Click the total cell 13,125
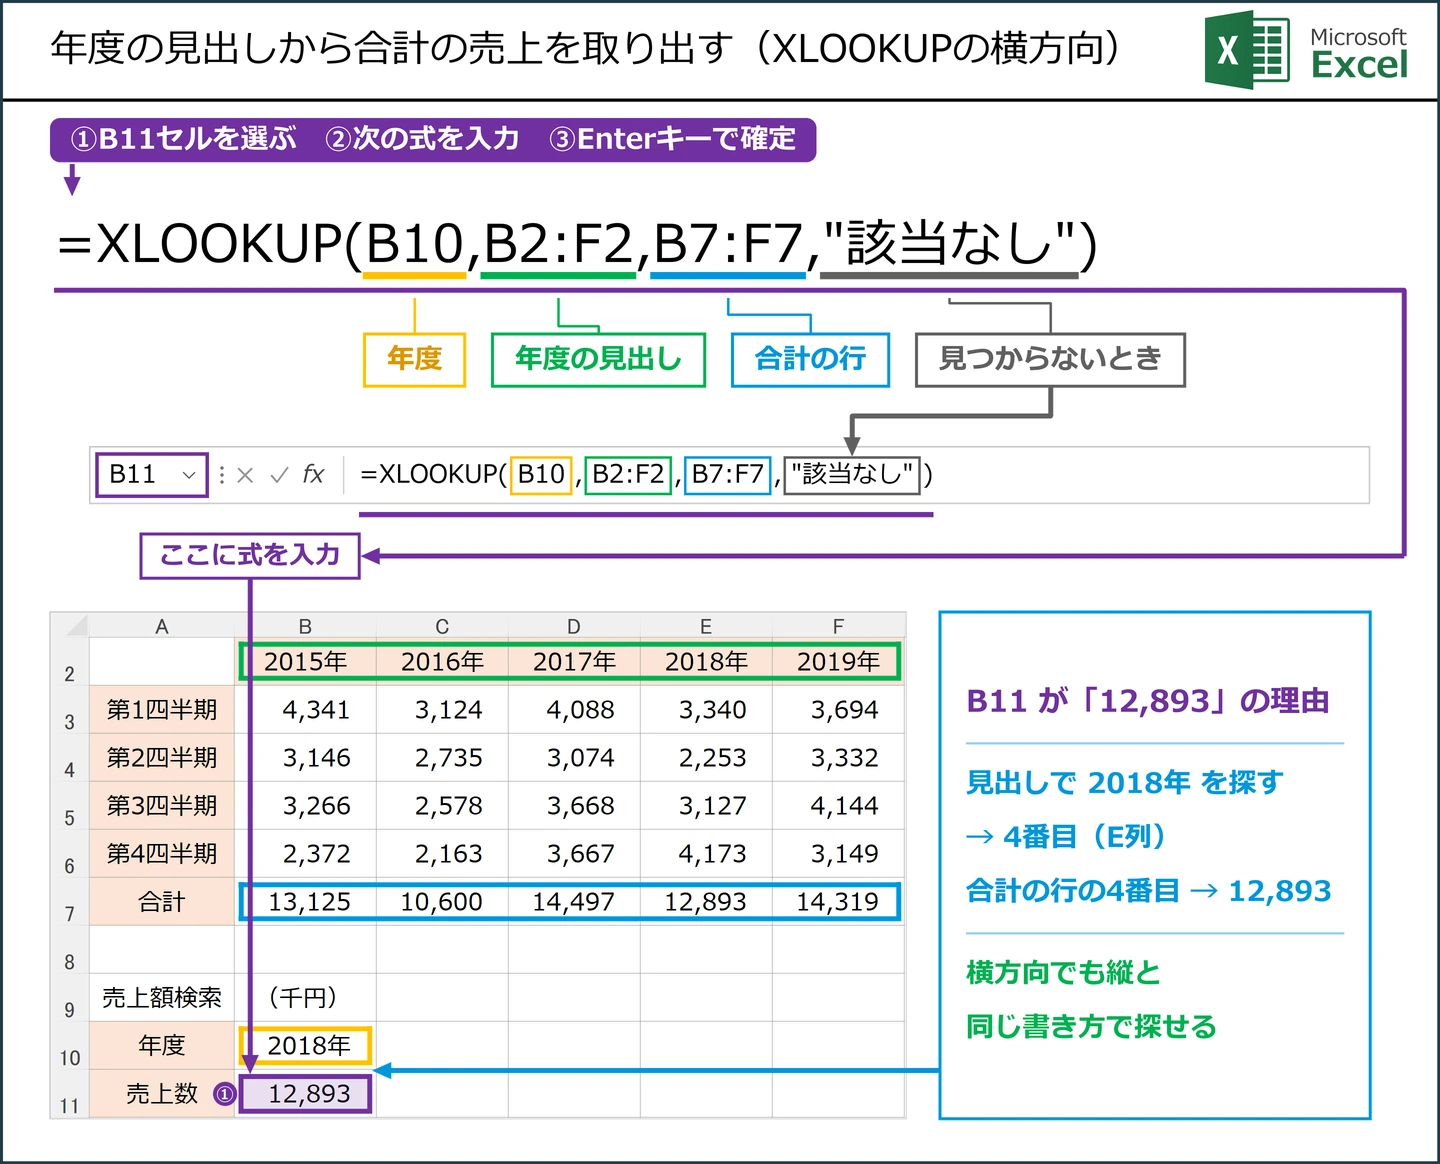Image resolution: width=1440 pixels, height=1164 pixels. point(306,902)
